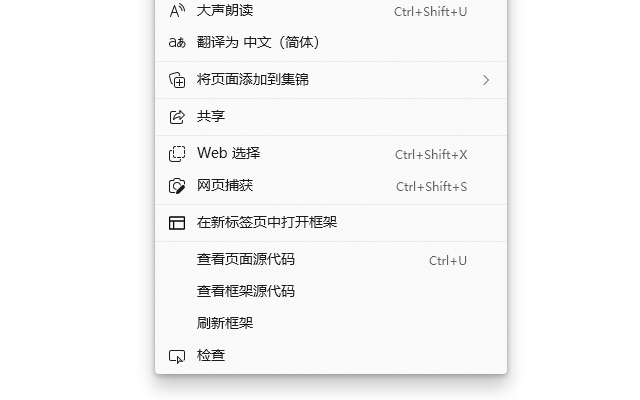Select the Web 选择 text label
Image resolution: width=640 pixels, height=400 pixels.
[228, 154]
